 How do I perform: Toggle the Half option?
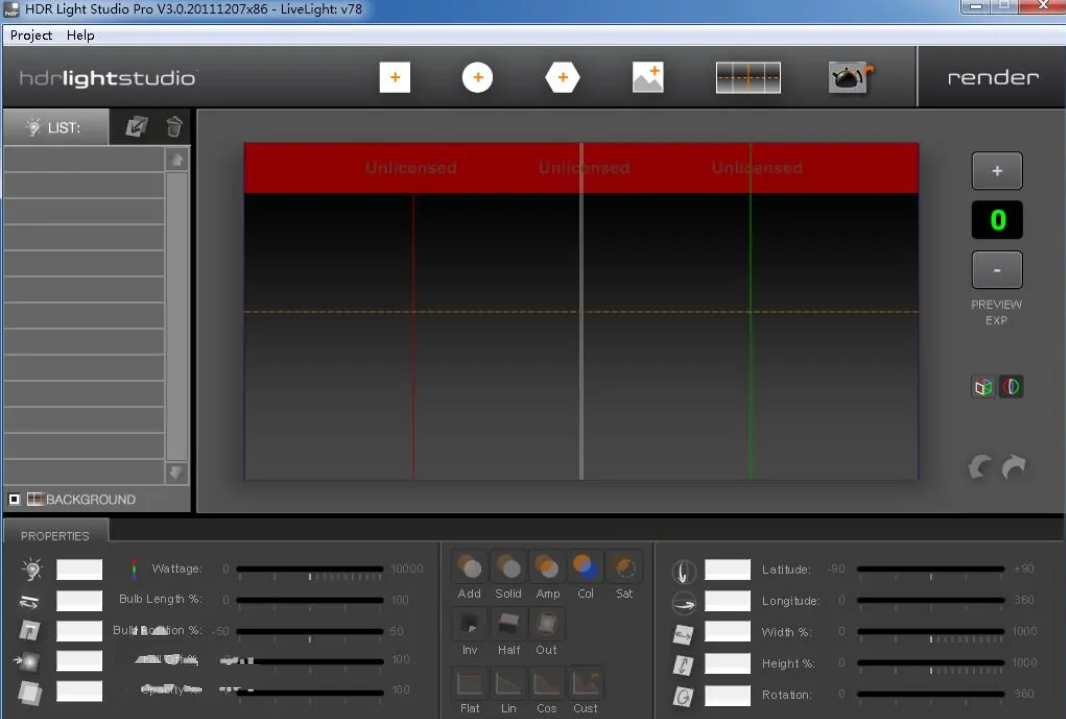coord(508,624)
